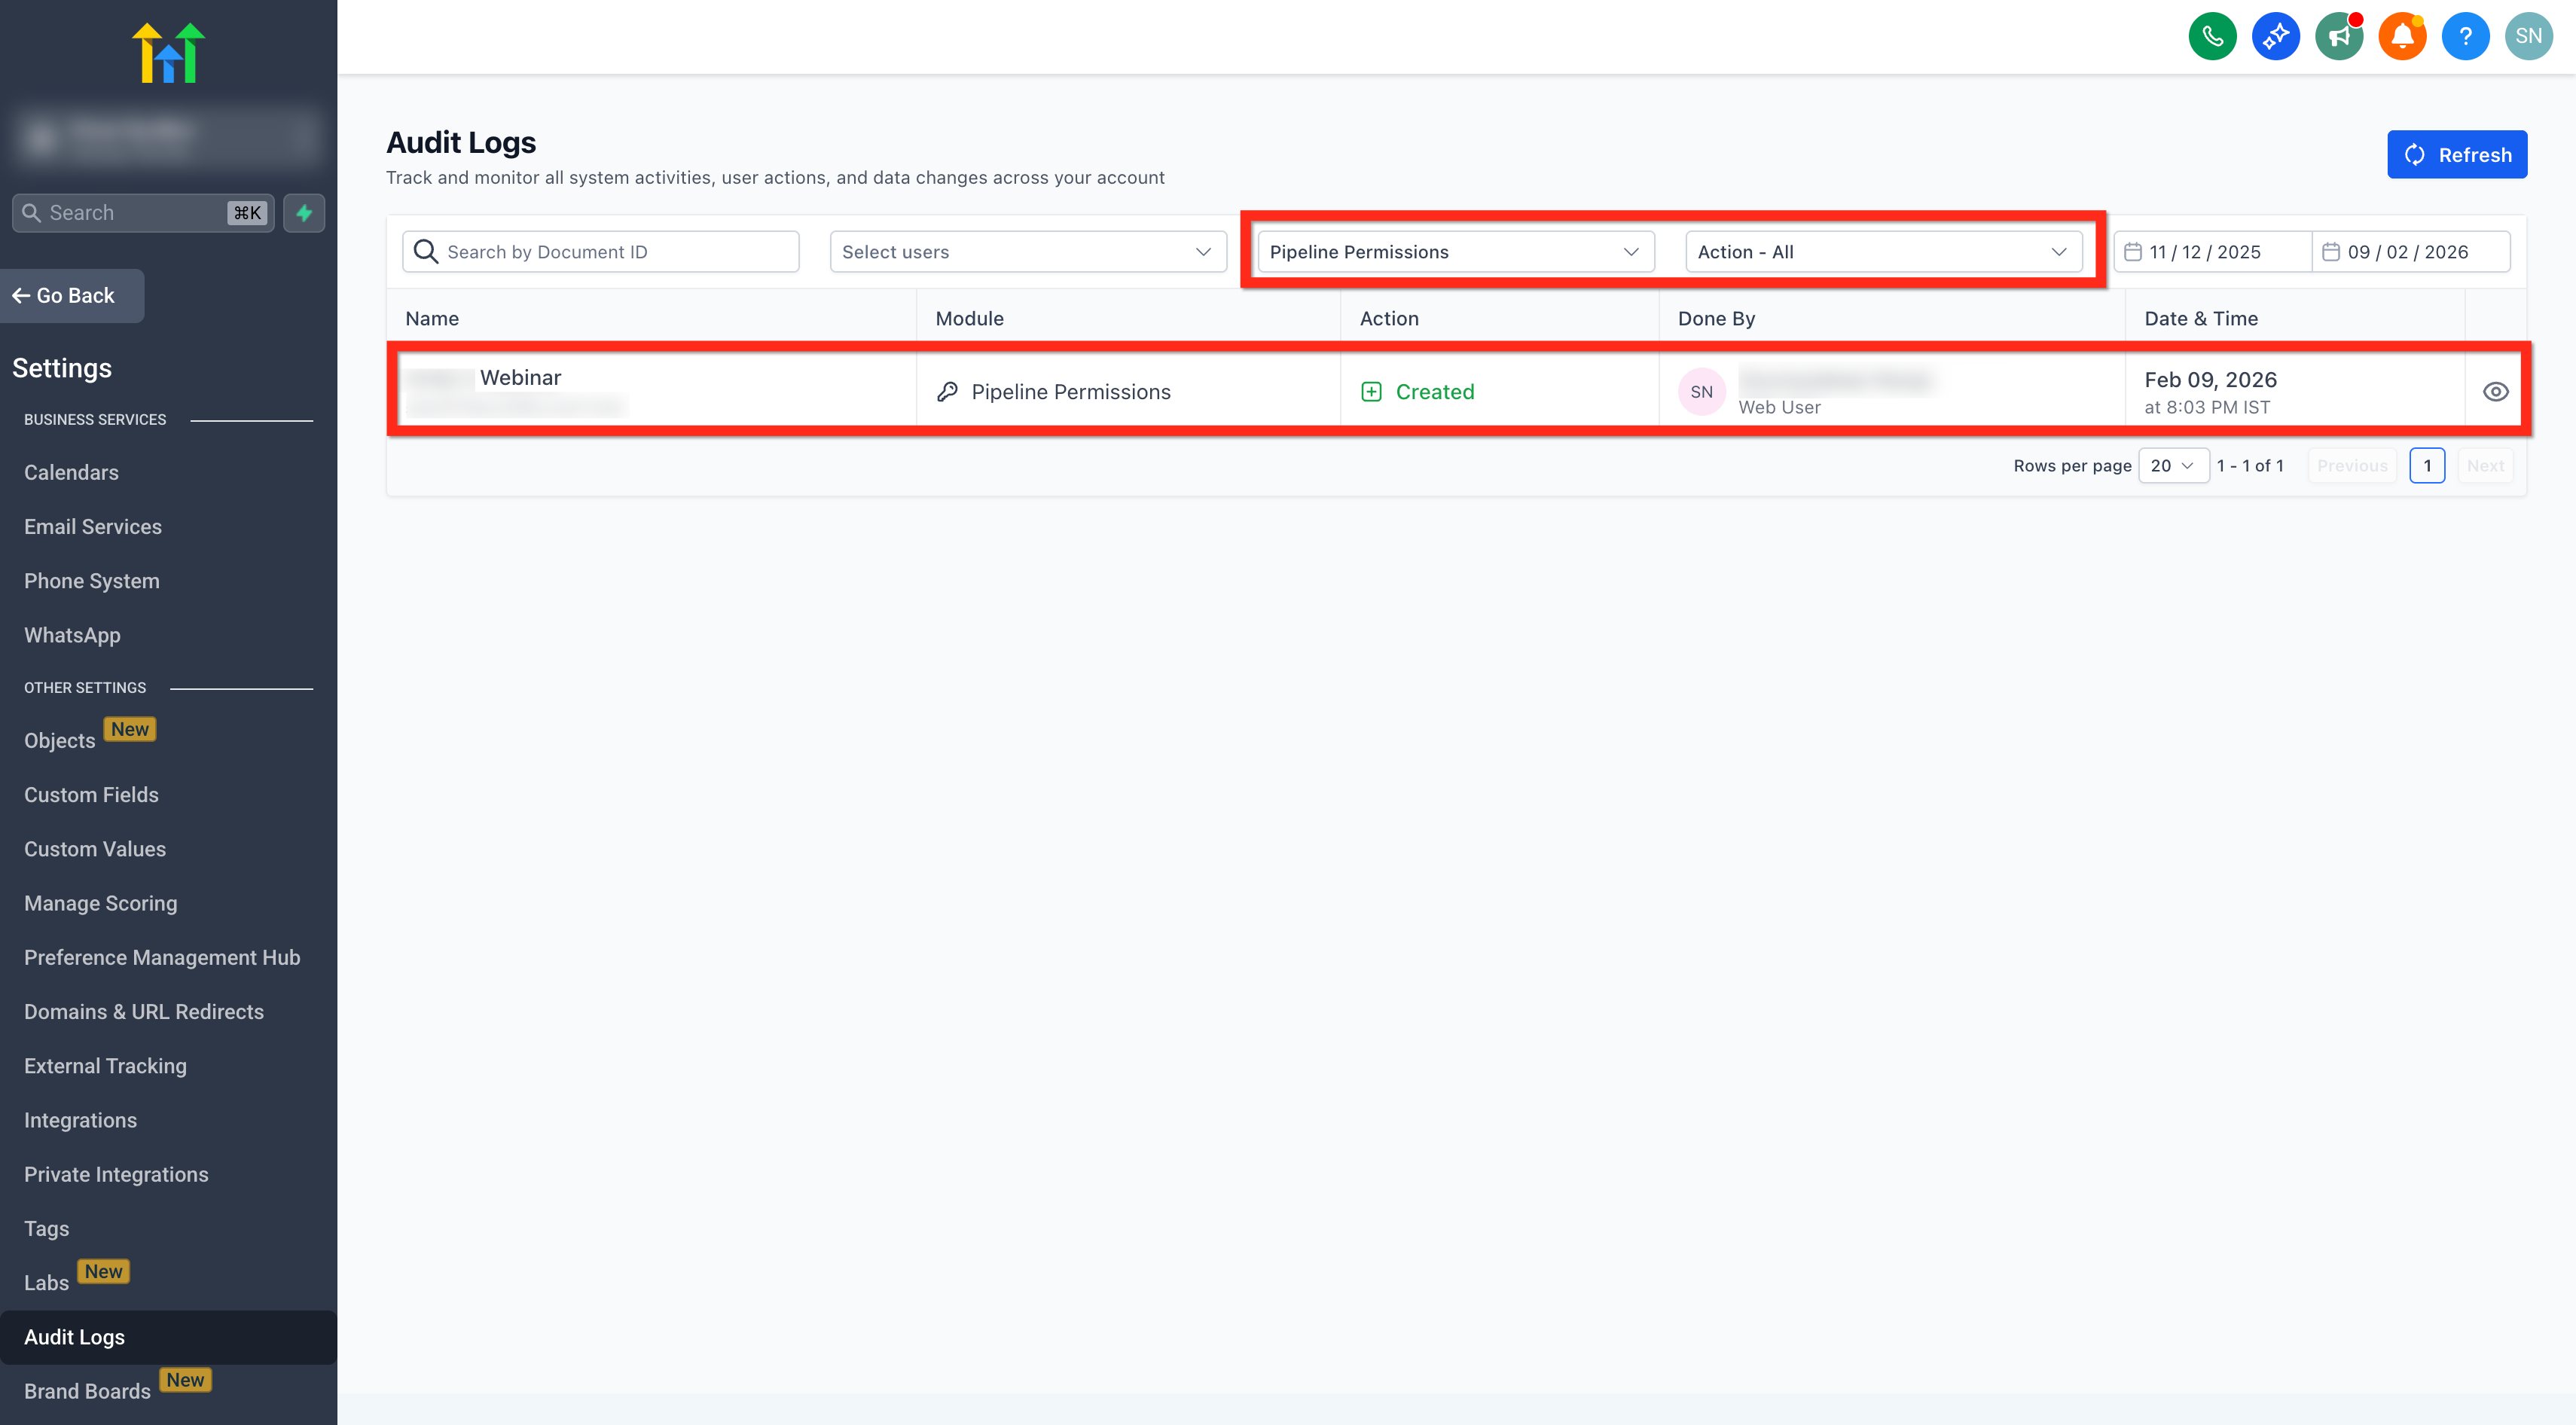Click the green lightning quick actions icon
The height and width of the screenshot is (1425, 2576).
[x=304, y=213]
